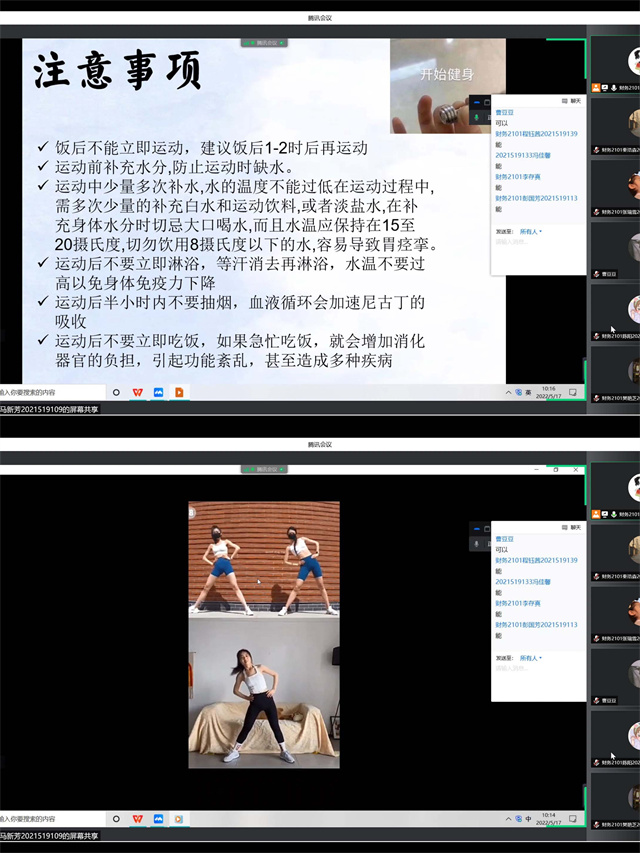Open the blue meeting app icon under the dance video
This screenshot has height=853, width=640.
tap(158, 819)
